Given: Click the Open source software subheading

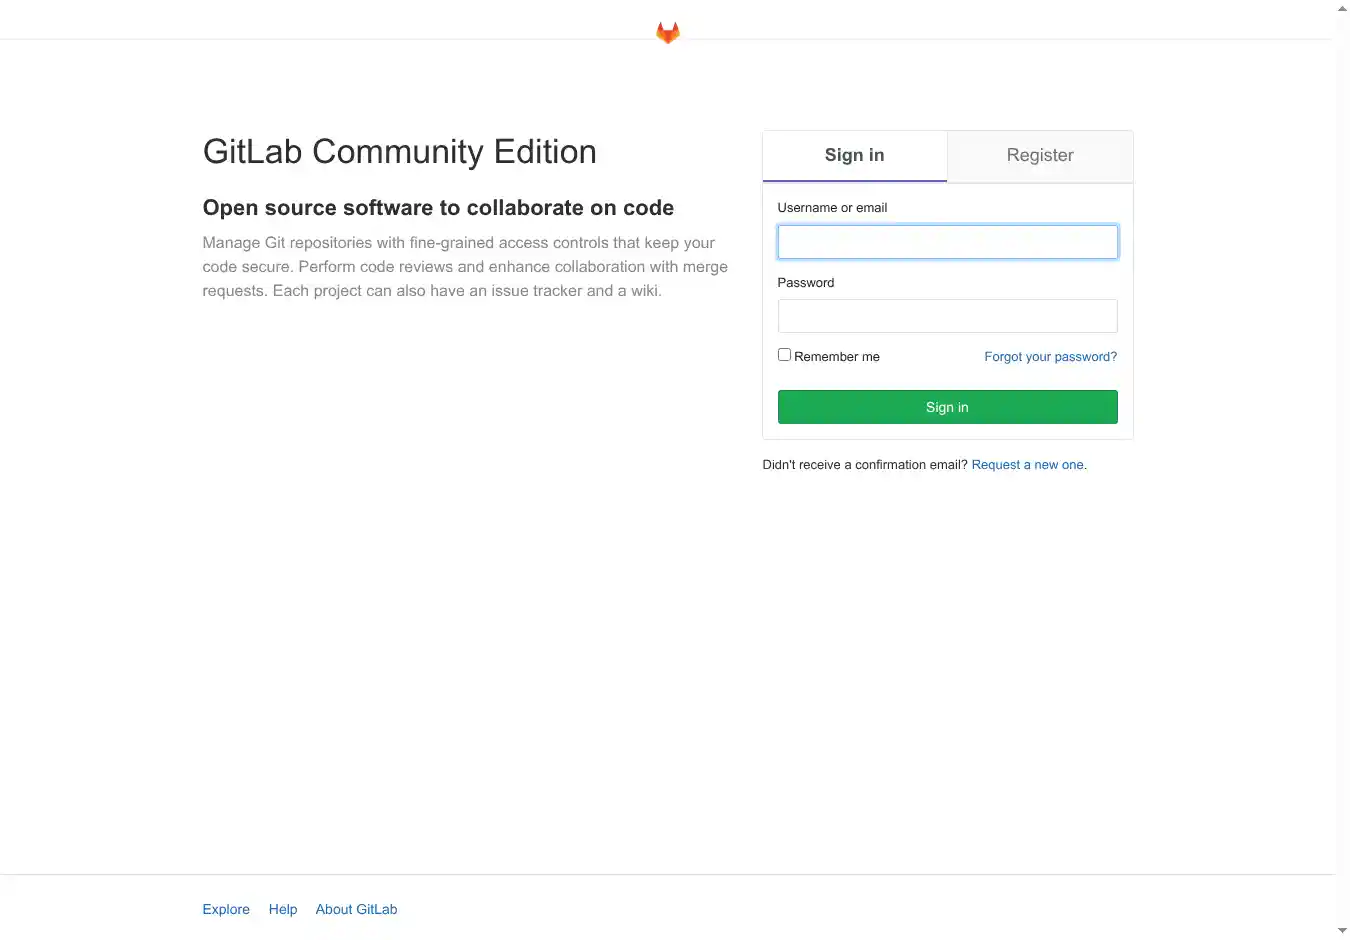Looking at the screenshot, I should pos(438,208).
